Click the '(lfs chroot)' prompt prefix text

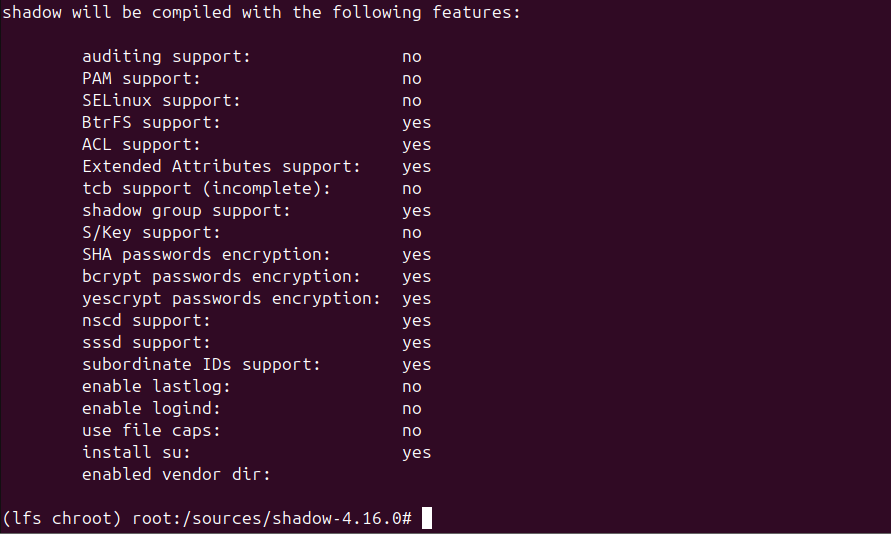click(62, 518)
